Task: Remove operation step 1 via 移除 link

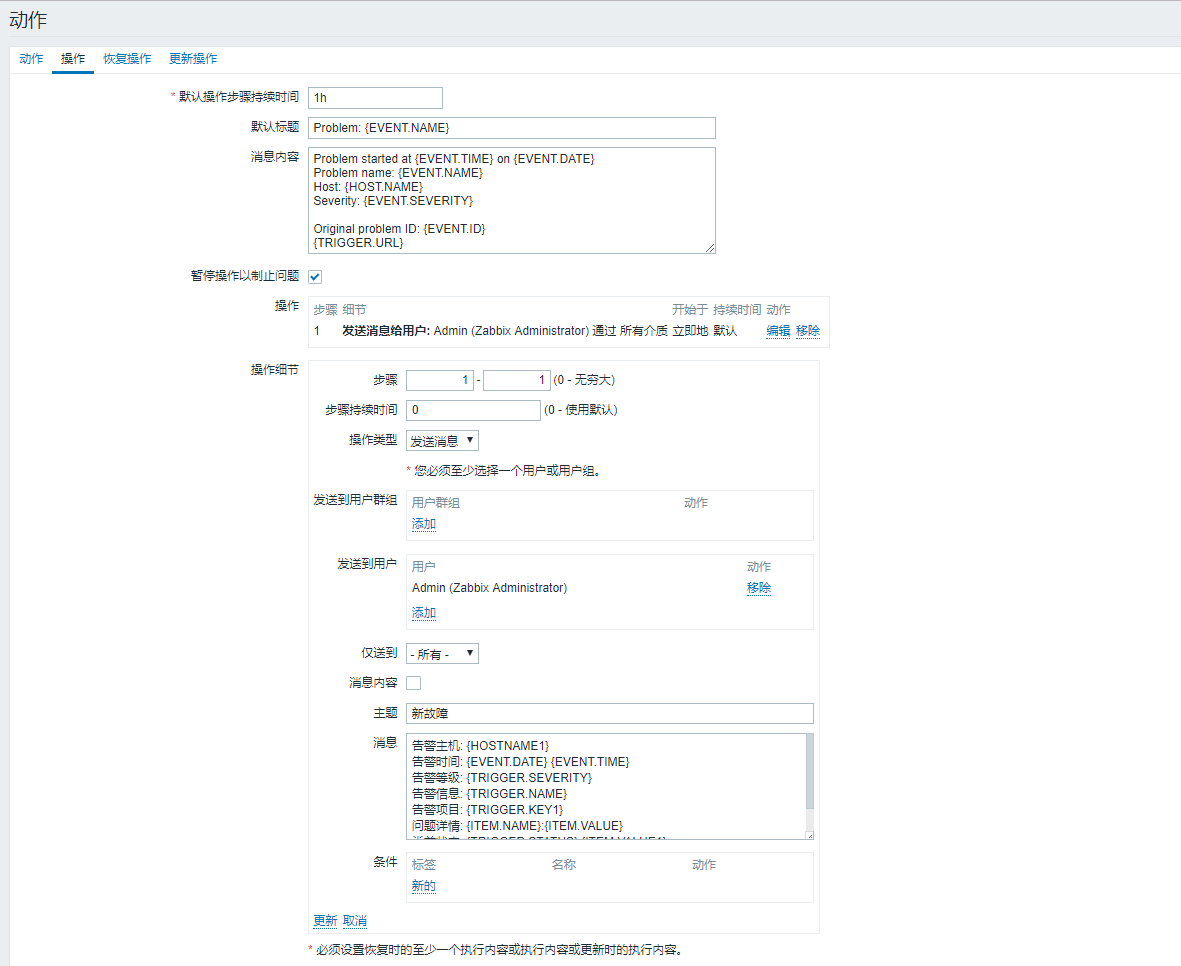Action: pyautogui.click(x=808, y=331)
